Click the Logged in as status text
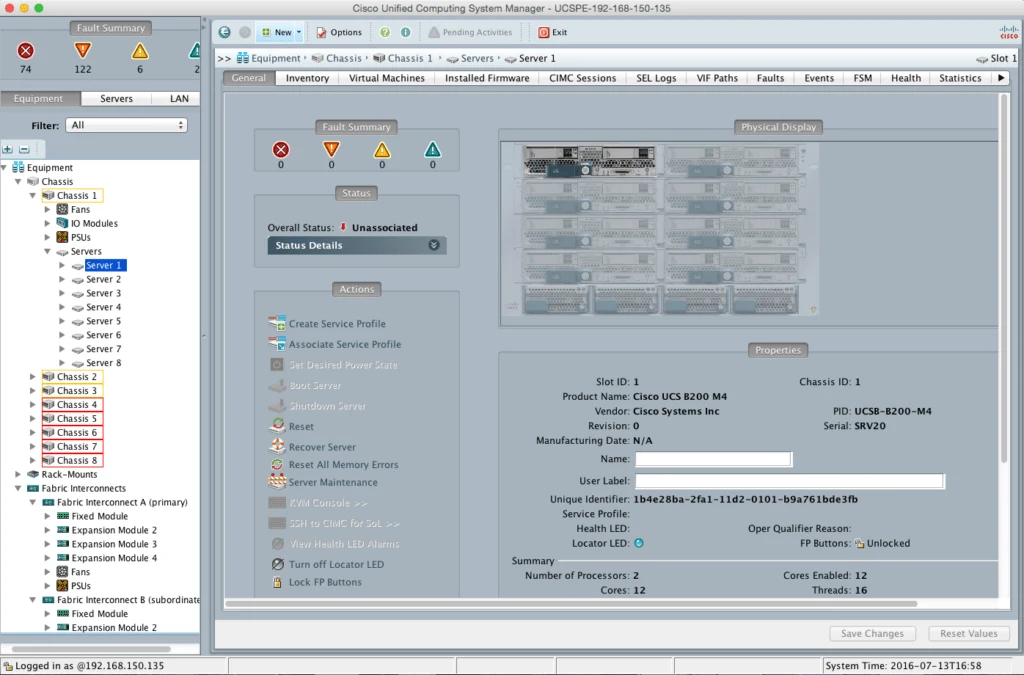The height and width of the screenshot is (675, 1024). [x=89, y=666]
